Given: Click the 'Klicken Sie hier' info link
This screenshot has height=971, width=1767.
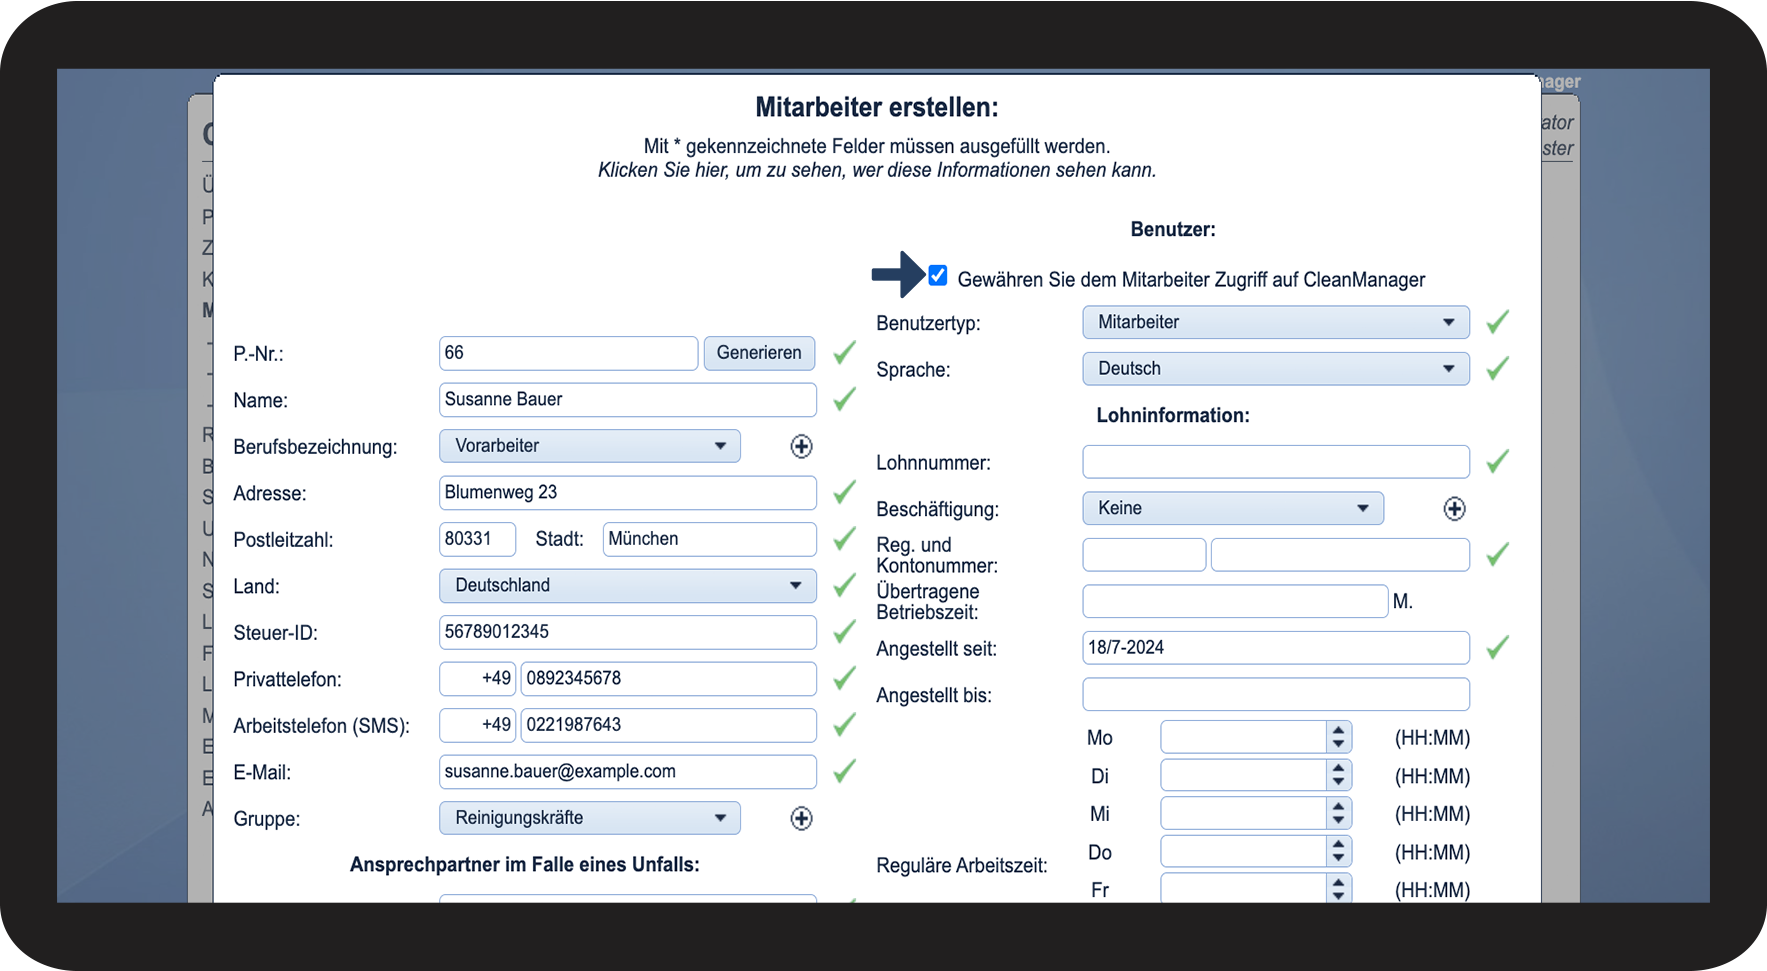Looking at the screenshot, I should click(x=876, y=171).
